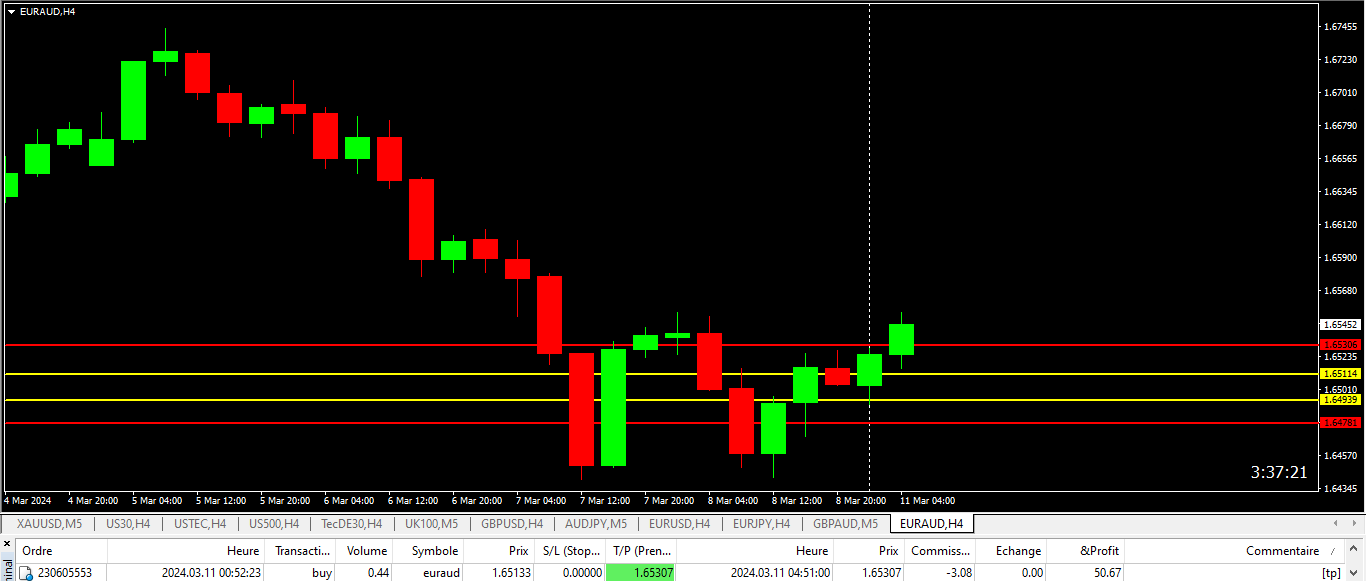Screen dimensions: 1366x581
Task: Click the stop loss value 0.00000
Action: (x=582, y=573)
